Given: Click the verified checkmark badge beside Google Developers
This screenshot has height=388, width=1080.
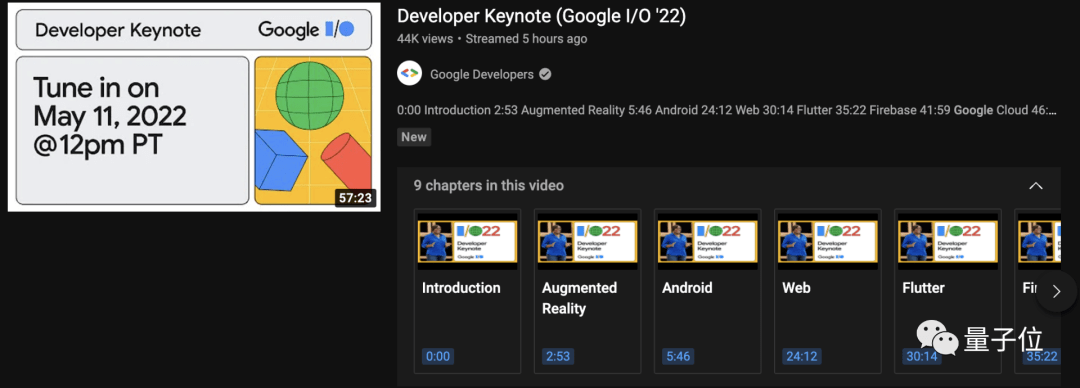Looking at the screenshot, I should pos(545,74).
